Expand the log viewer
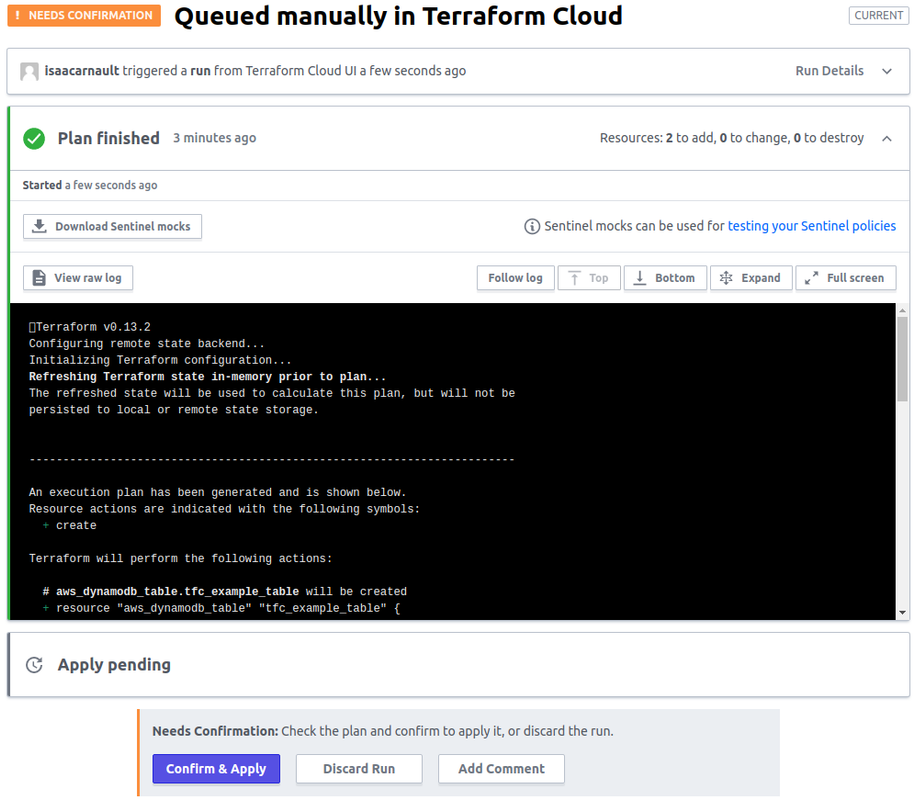Image resolution: width=915 pixels, height=800 pixels. click(x=751, y=278)
